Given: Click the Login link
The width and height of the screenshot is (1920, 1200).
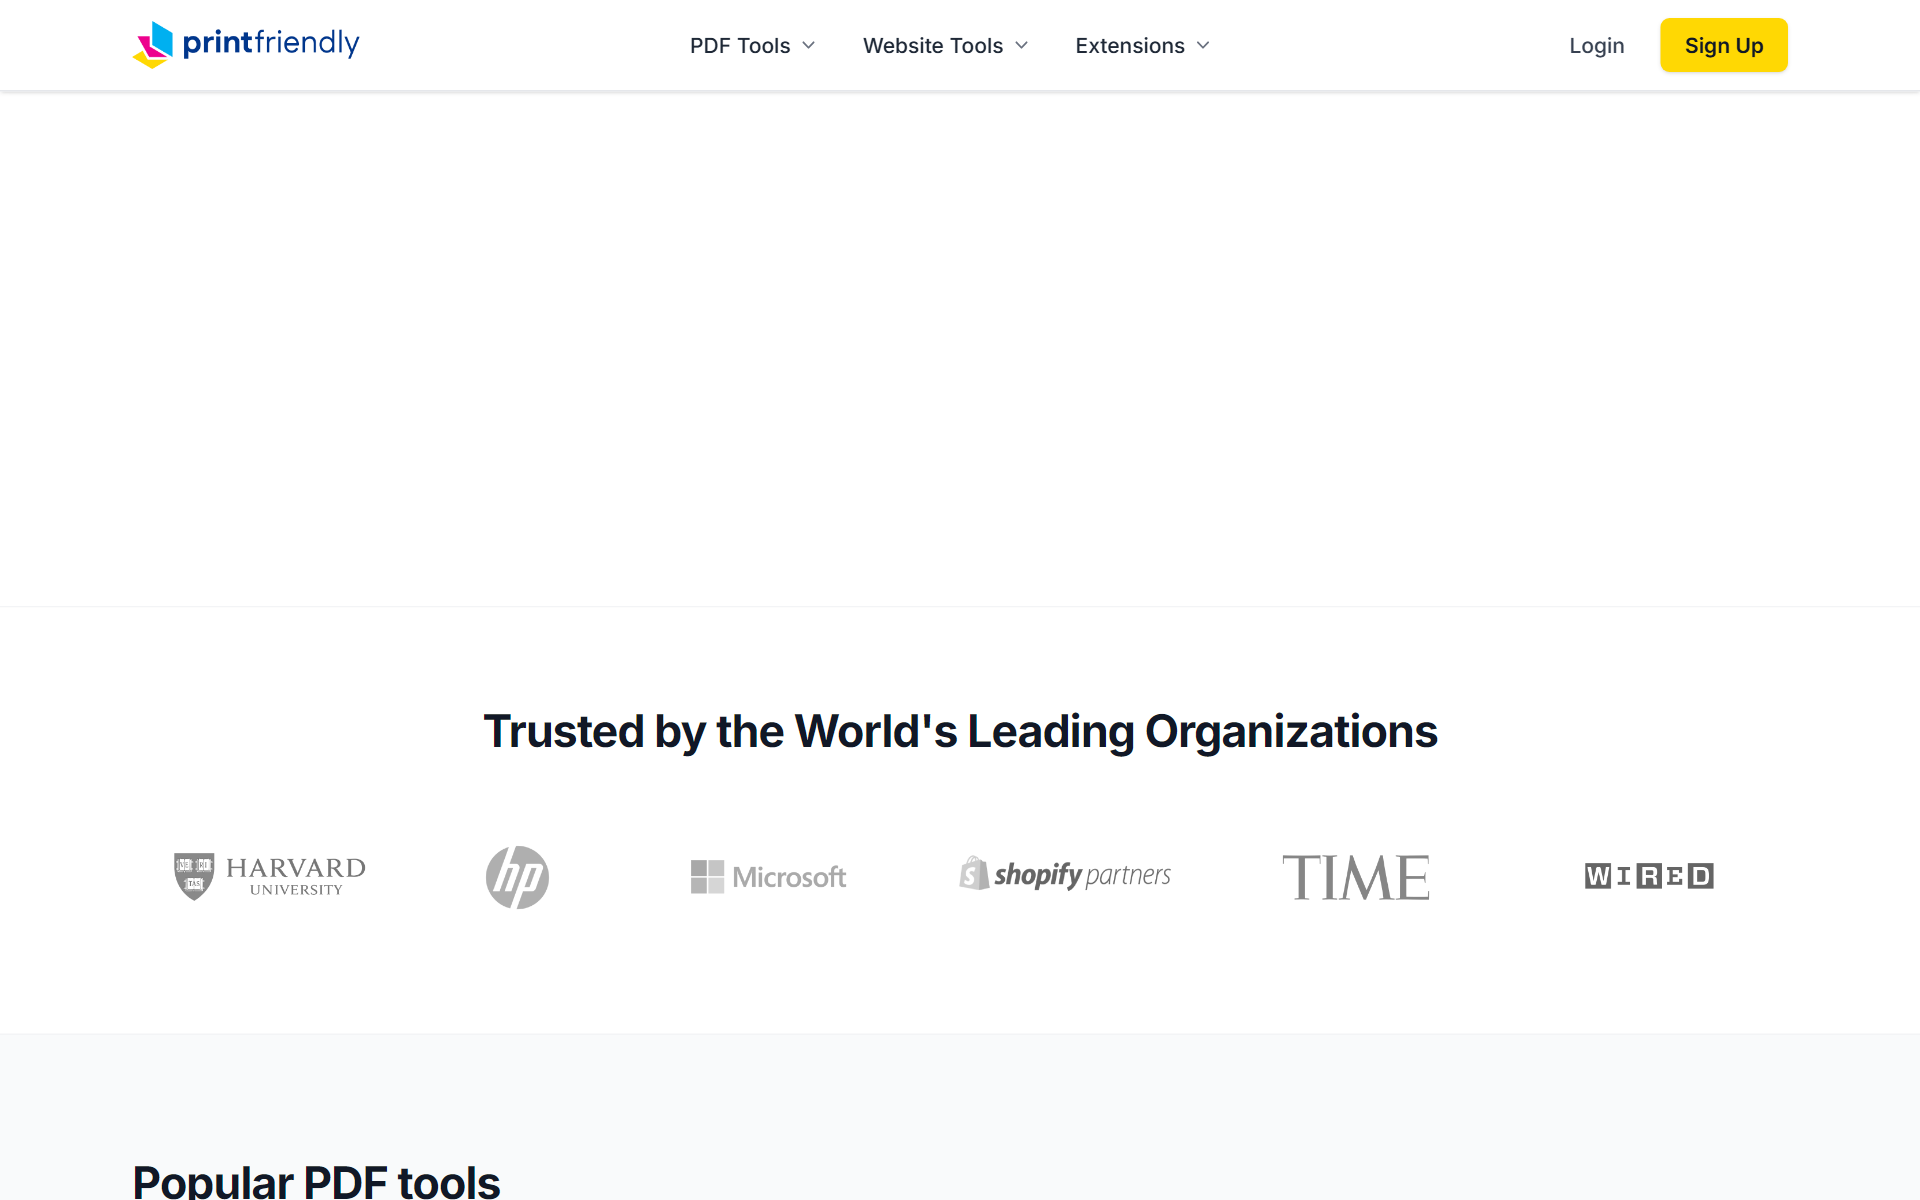Looking at the screenshot, I should pyautogui.click(x=1596, y=46).
